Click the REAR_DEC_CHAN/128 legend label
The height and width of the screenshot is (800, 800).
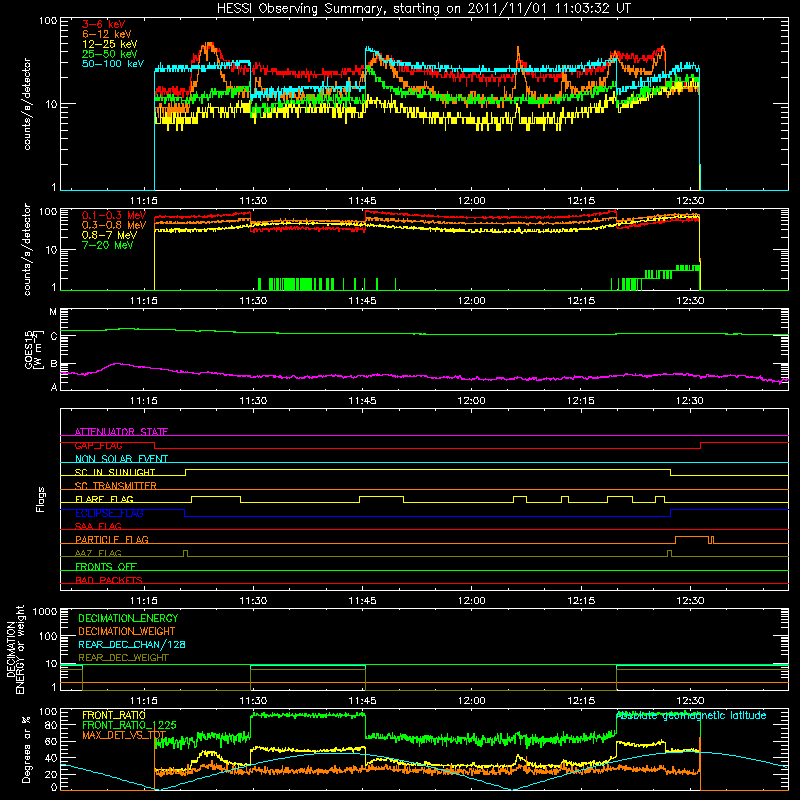tap(132, 644)
